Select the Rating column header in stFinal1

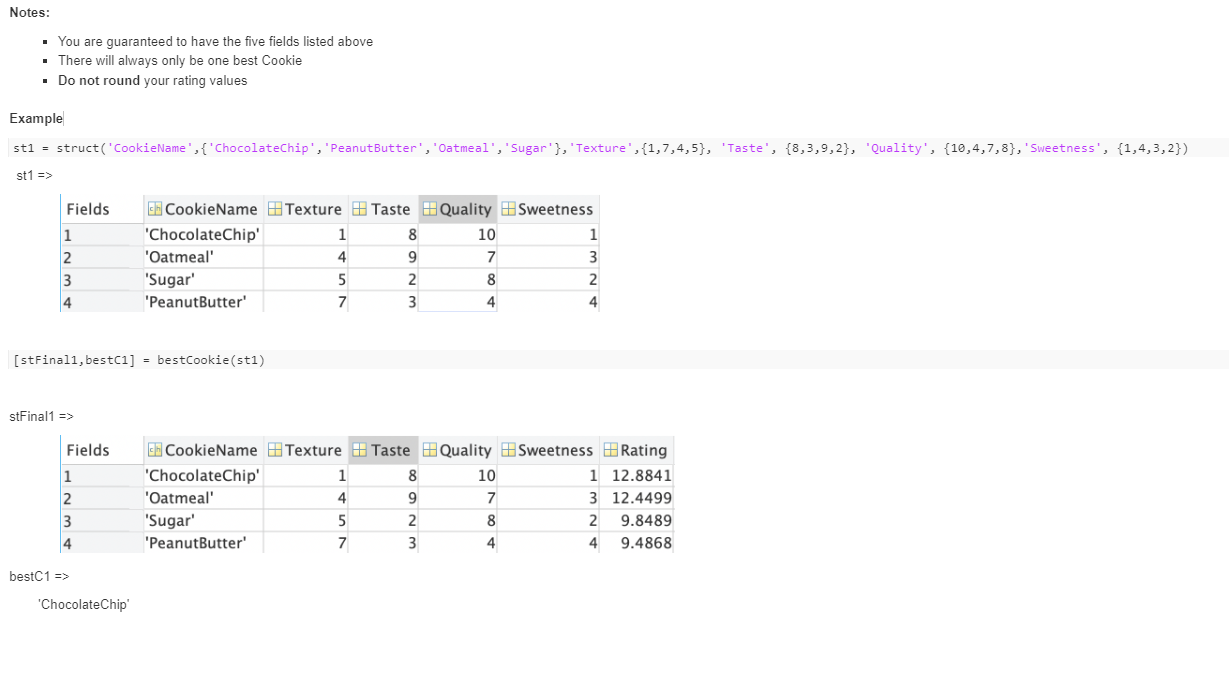coord(637,450)
